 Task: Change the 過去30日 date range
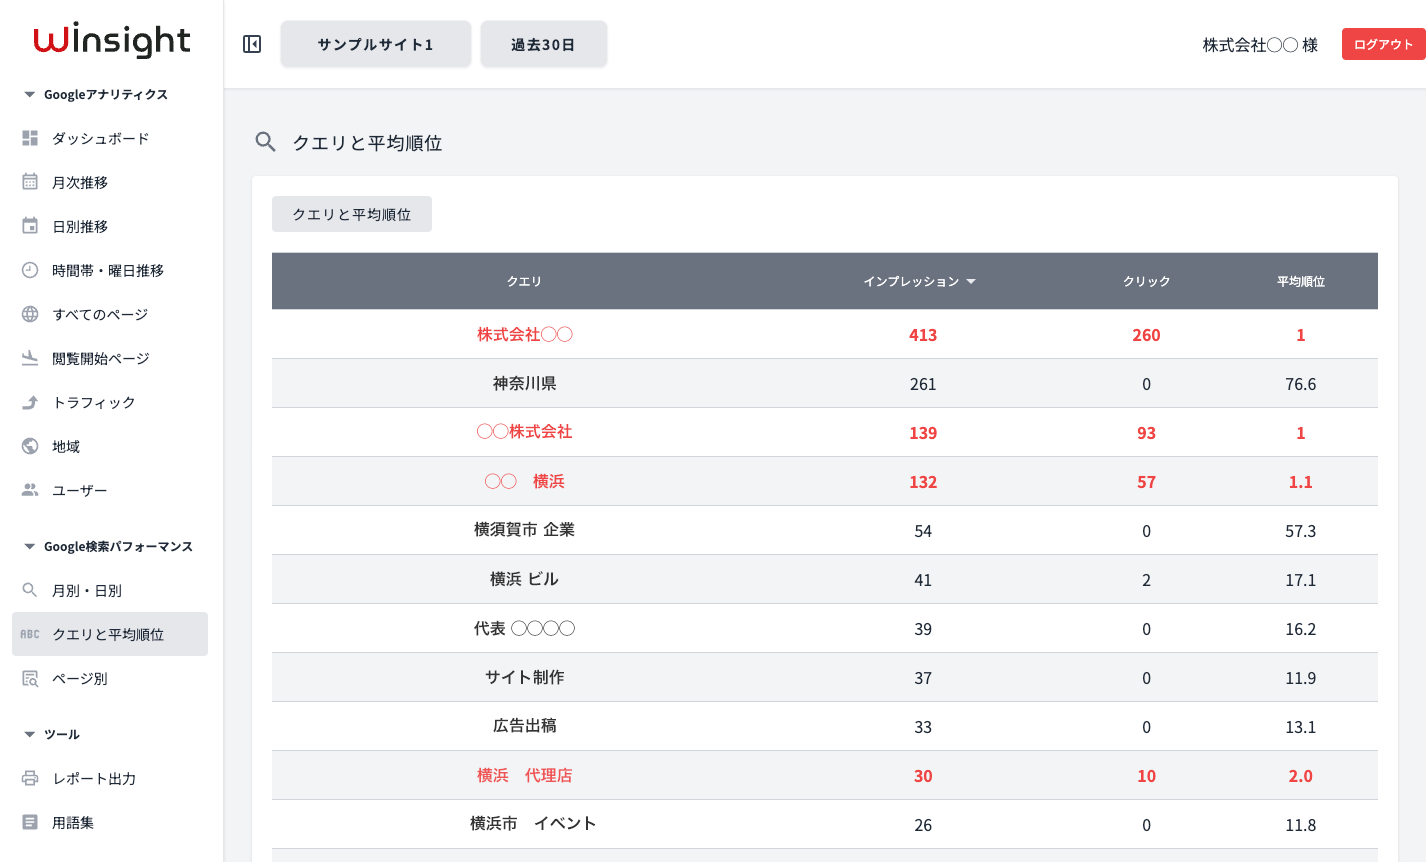[x=544, y=44]
